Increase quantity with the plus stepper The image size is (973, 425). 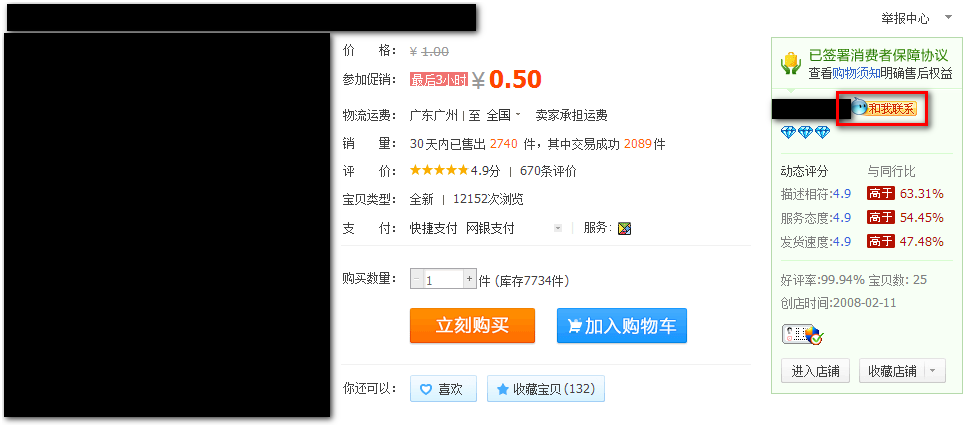(469, 279)
